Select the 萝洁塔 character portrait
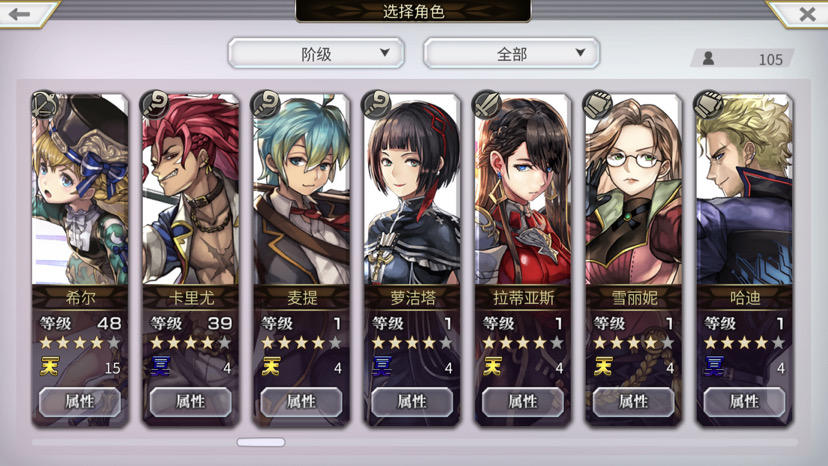The image size is (828, 466). 412,190
